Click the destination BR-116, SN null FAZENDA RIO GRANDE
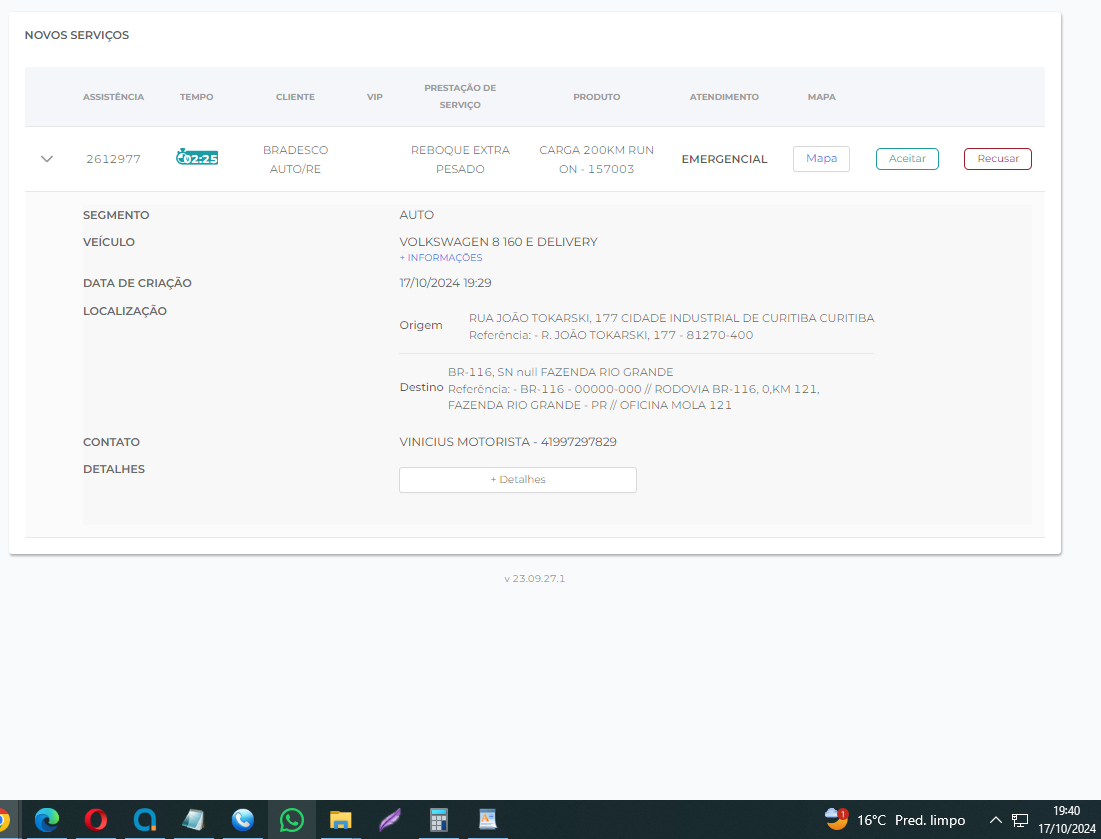This screenshot has width=1101, height=839. (x=560, y=372)
